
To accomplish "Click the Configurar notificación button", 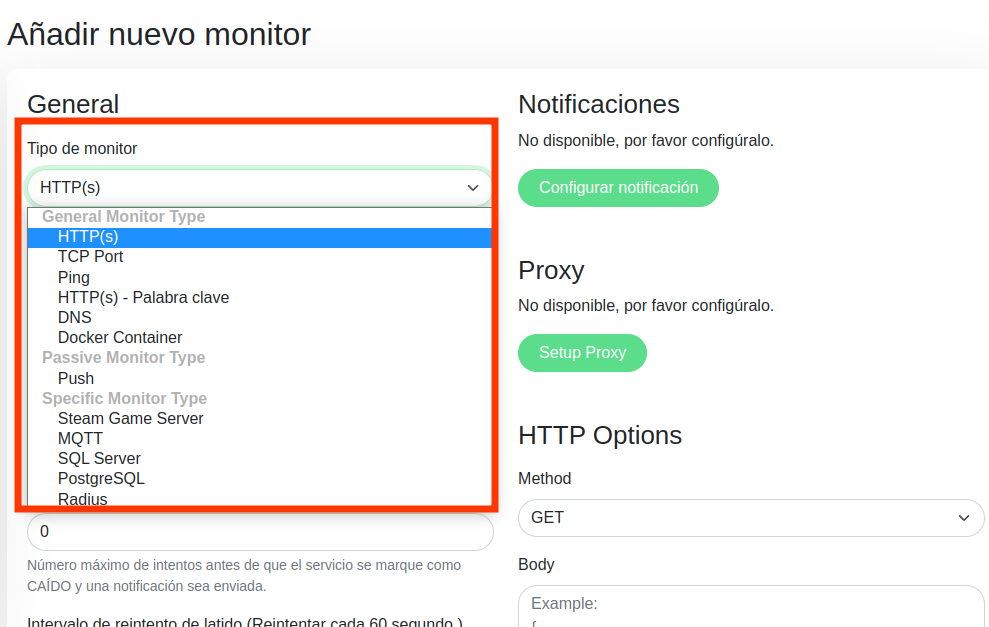I will point(618,188).
